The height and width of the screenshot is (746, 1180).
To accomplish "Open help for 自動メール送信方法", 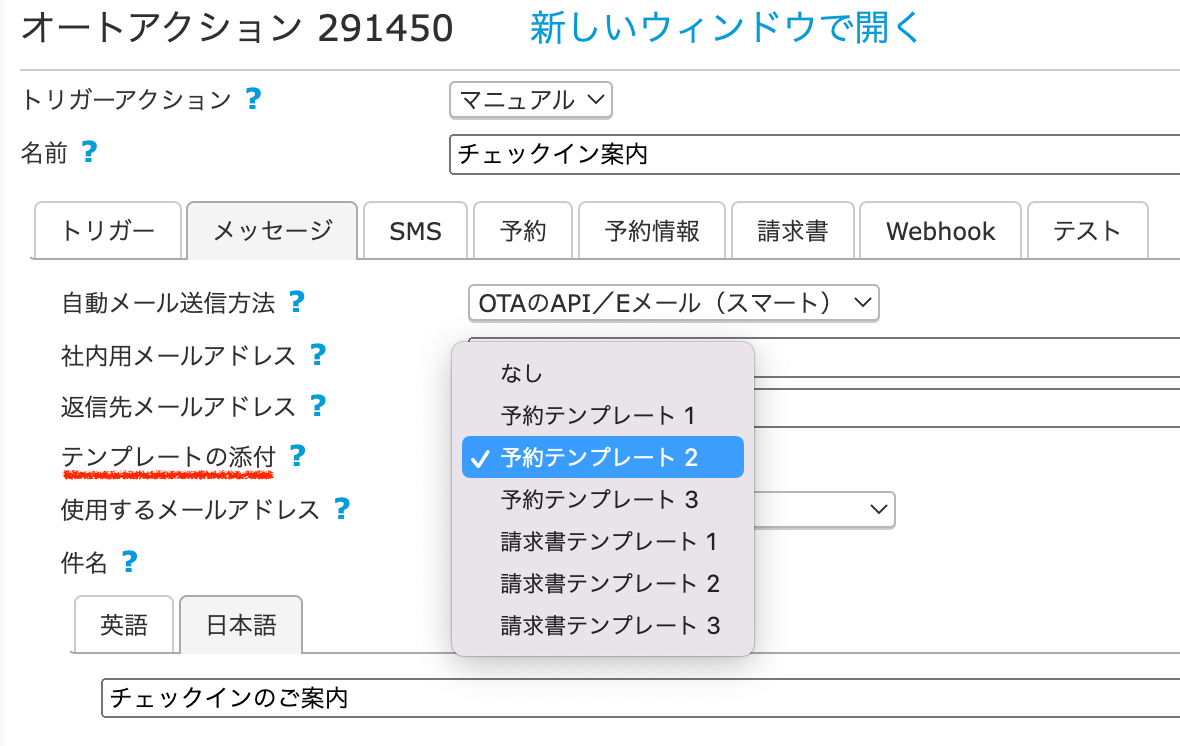I will [296, 301].
